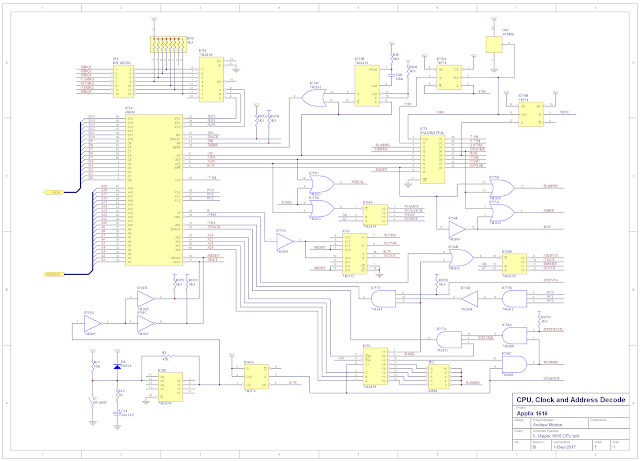The width and height of the screenshot is (640, 461).
Task: Select the 30 MHz oscillator block
Action: pyautogui.click(x=494, y=45)
